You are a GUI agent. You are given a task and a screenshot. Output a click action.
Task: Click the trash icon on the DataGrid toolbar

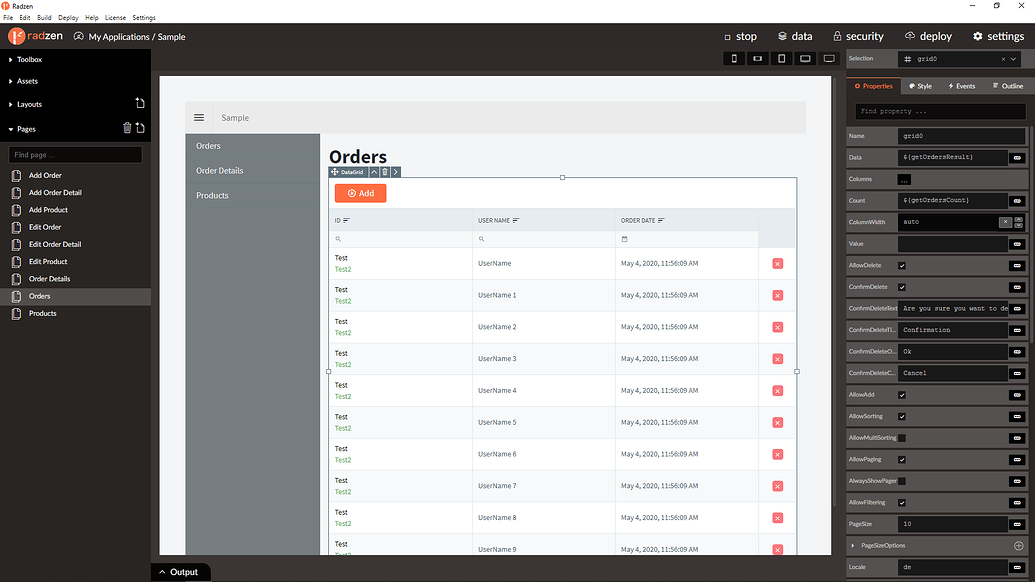tap(384, 172)
